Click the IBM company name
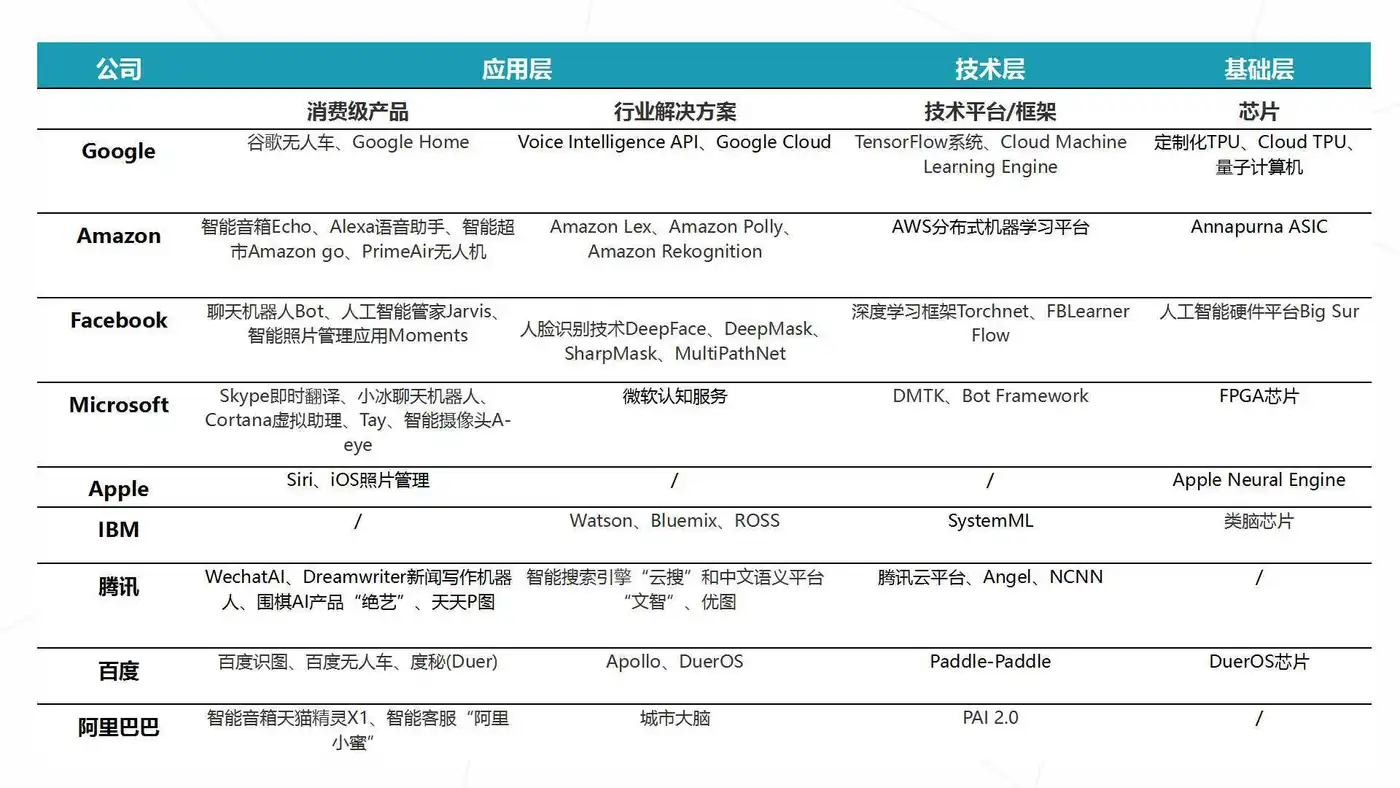The image size is (1400, 788). (118, 529)
